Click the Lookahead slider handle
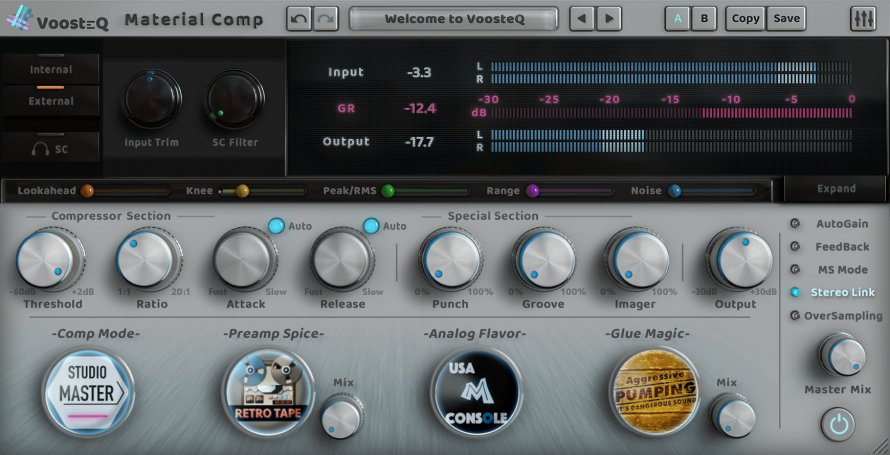 coord(87,190)
